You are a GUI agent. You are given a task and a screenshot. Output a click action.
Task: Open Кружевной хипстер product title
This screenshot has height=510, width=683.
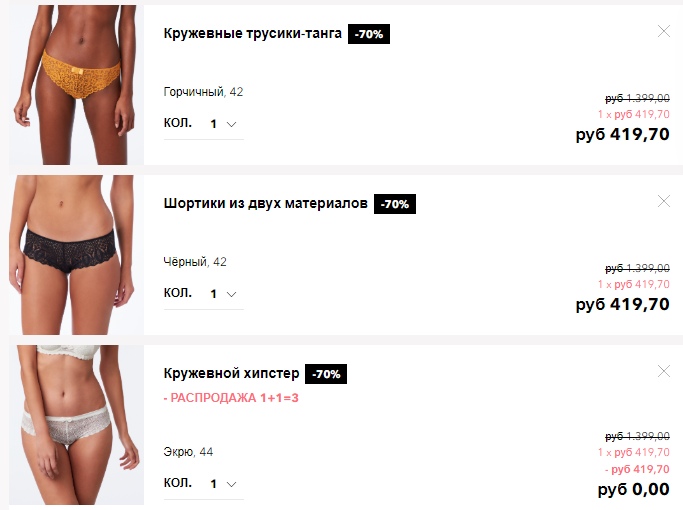(231, 373)
